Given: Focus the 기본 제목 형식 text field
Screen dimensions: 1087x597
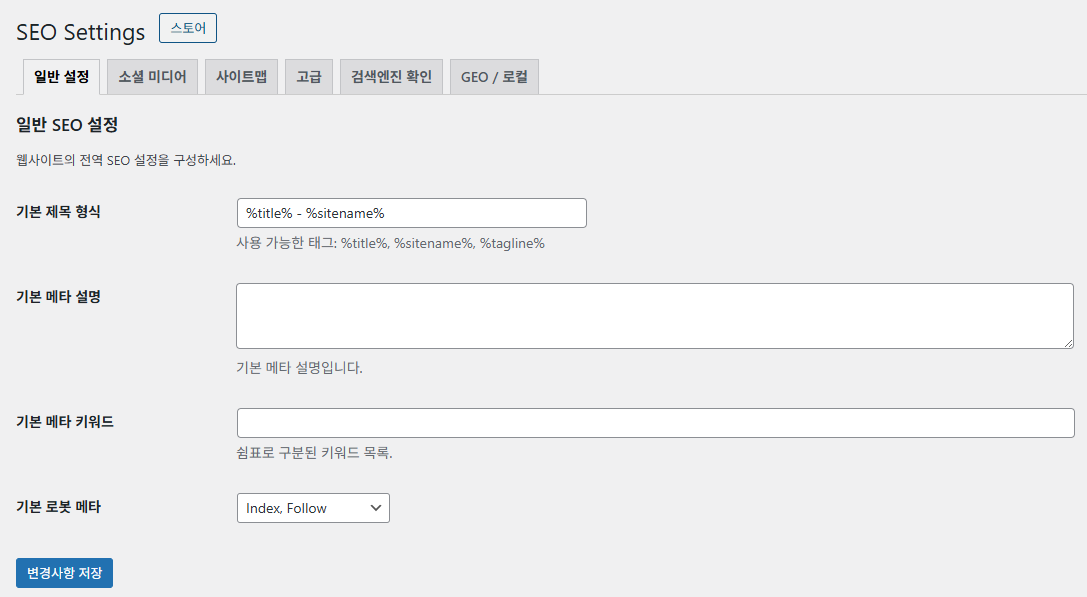Looking at the screenshot, I should tap(411, 213).
